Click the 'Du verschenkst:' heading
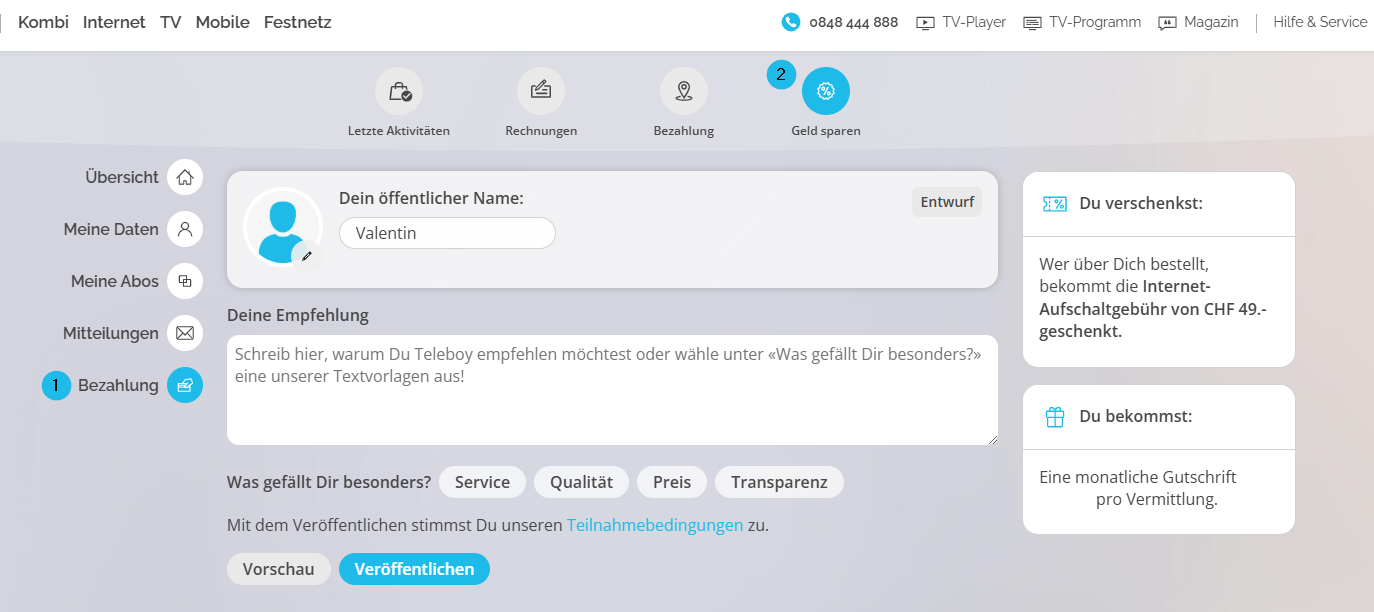The height and width of the screenshot is (612, 1374). pos(1141,204)
